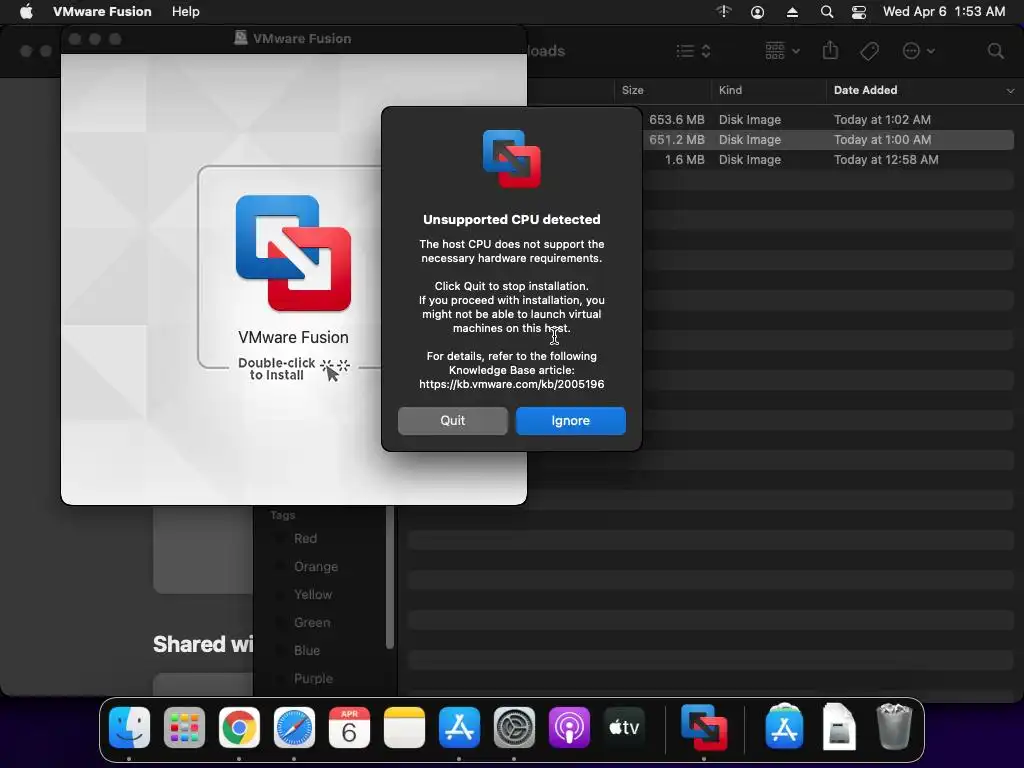This screenshot has width=1024, height=768.
Task: Click the date and time in the menu bar
Action: (944, 11)
